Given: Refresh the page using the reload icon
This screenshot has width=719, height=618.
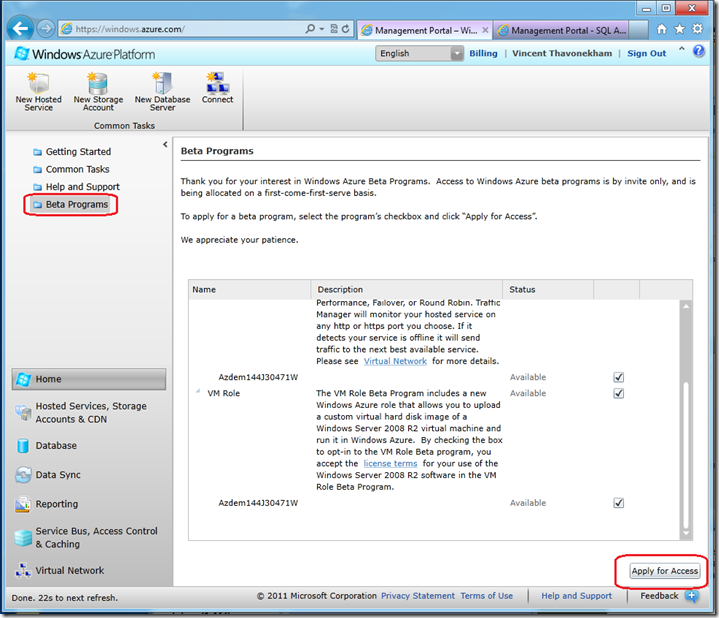Looking at the screenshot, I should click(346, 29).
